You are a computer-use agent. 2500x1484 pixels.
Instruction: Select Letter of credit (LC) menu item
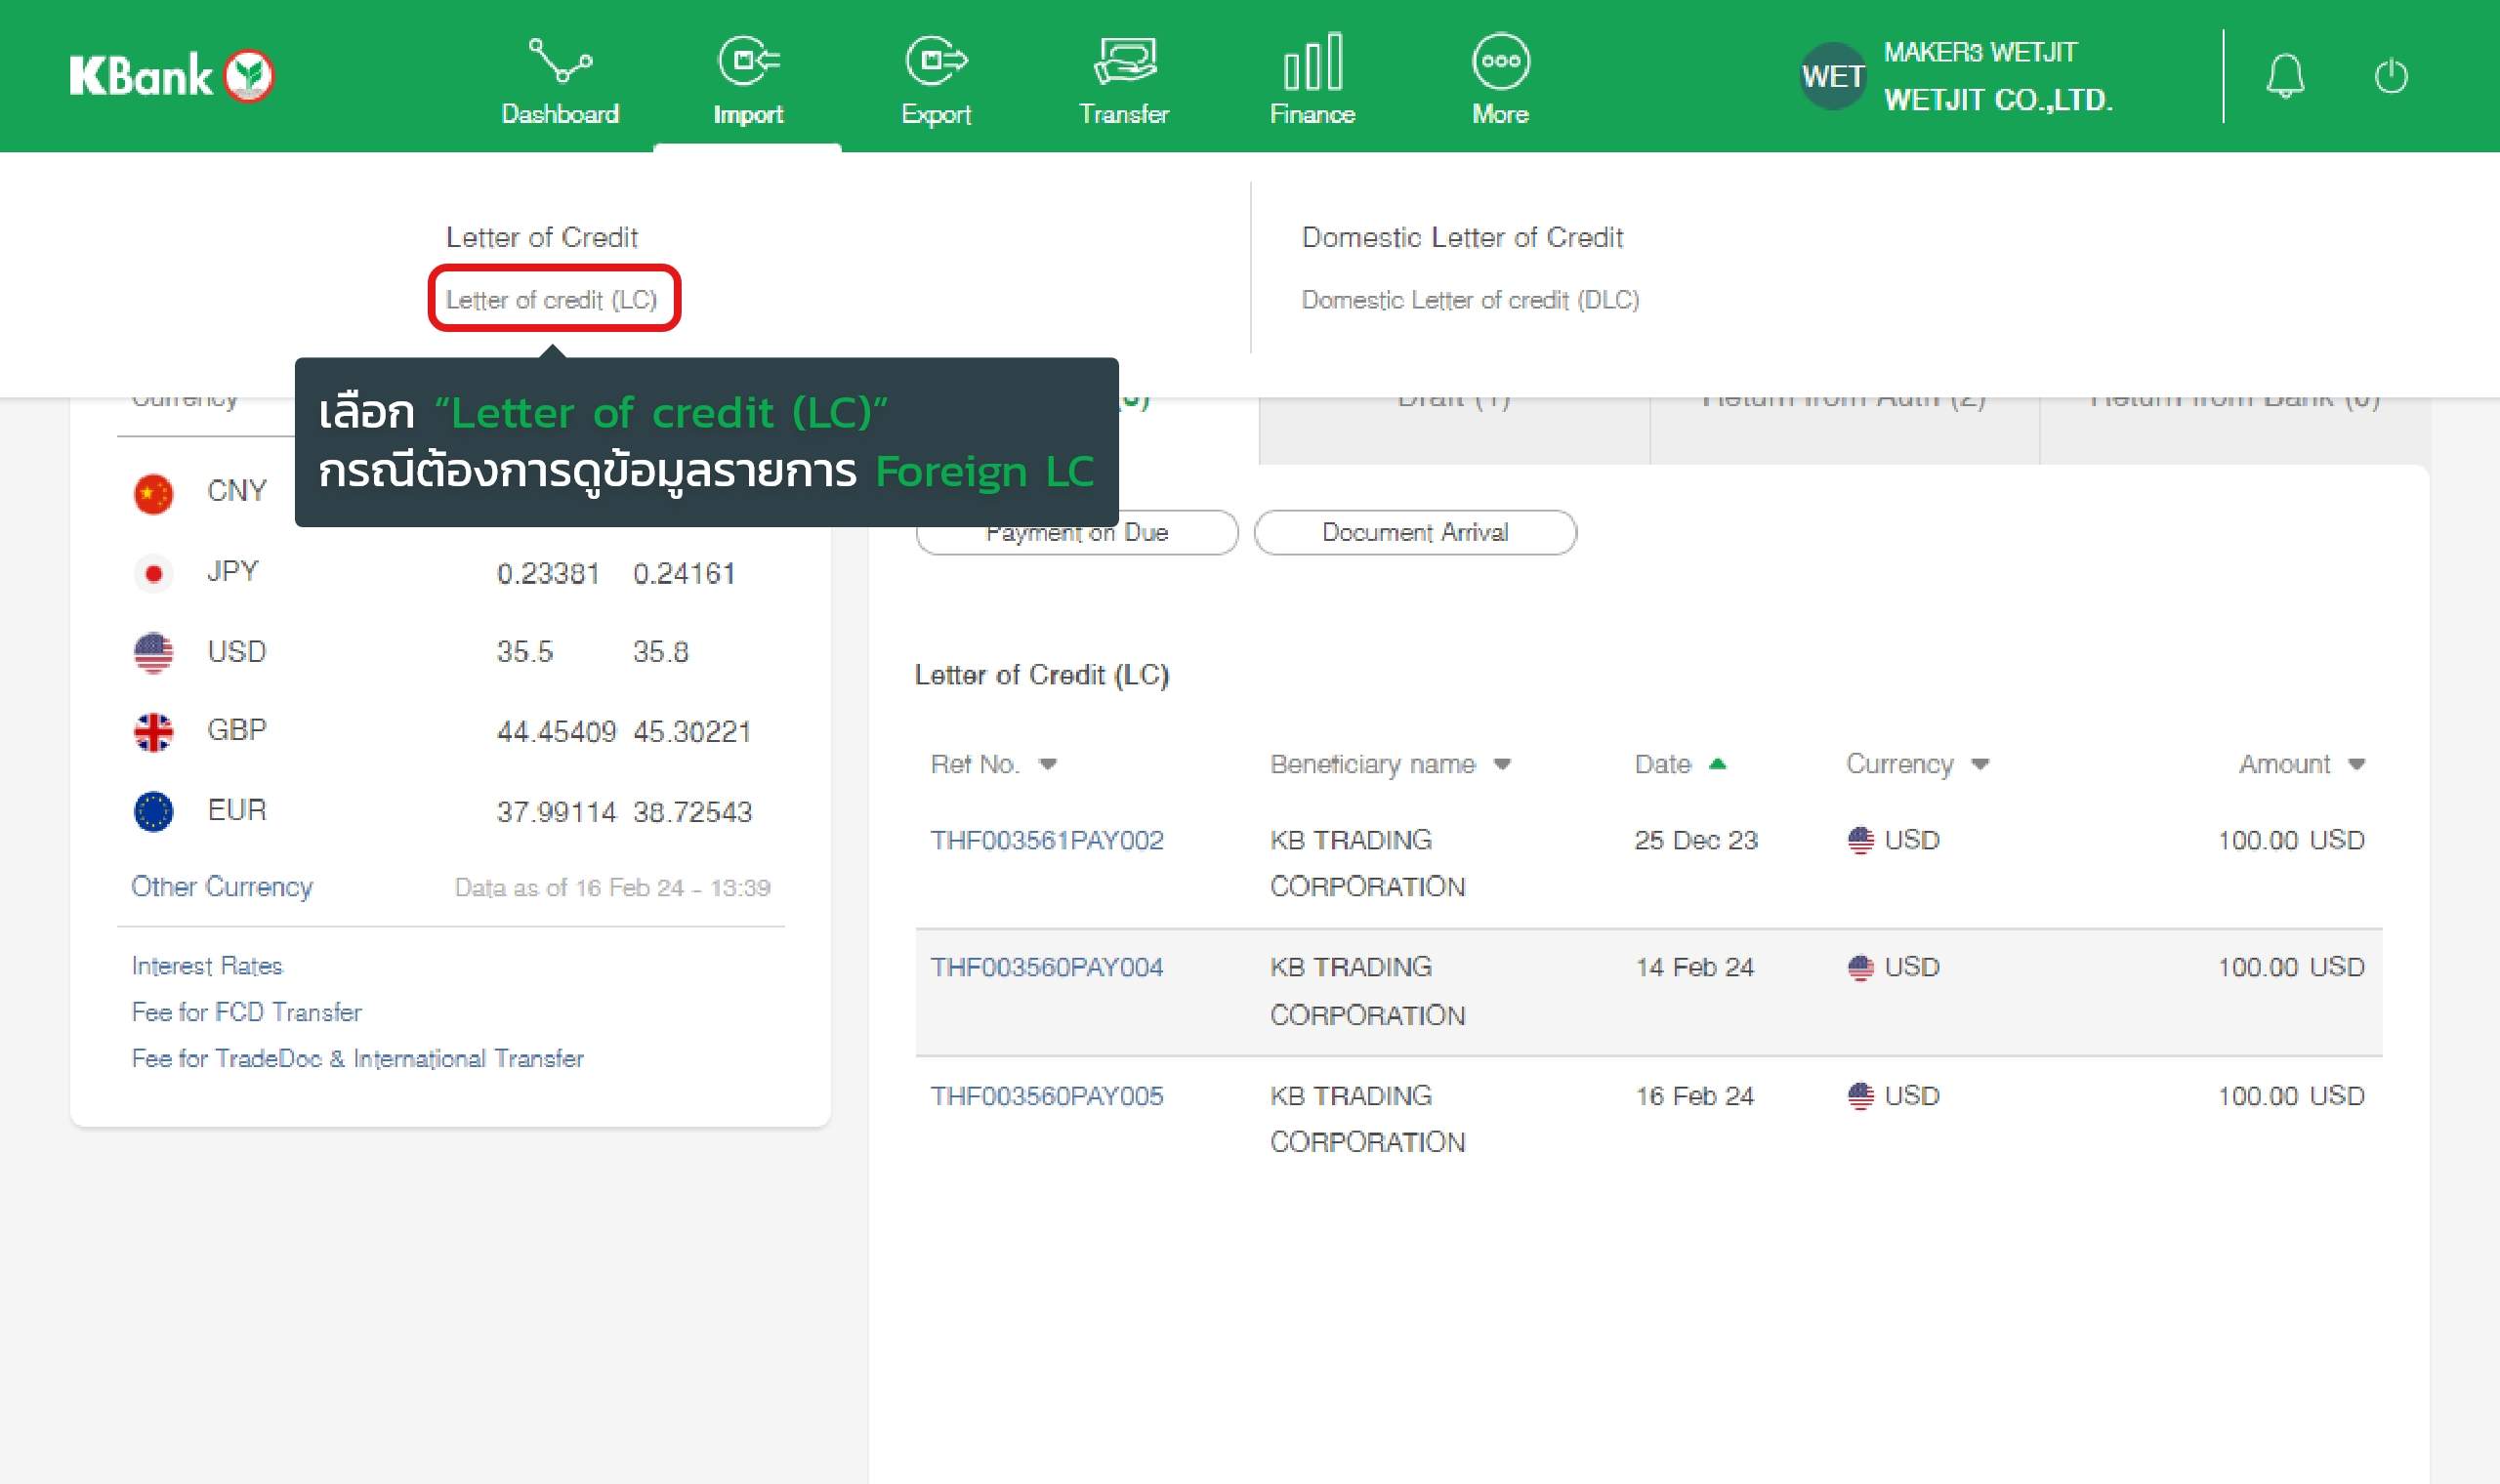tap(551, 300)
